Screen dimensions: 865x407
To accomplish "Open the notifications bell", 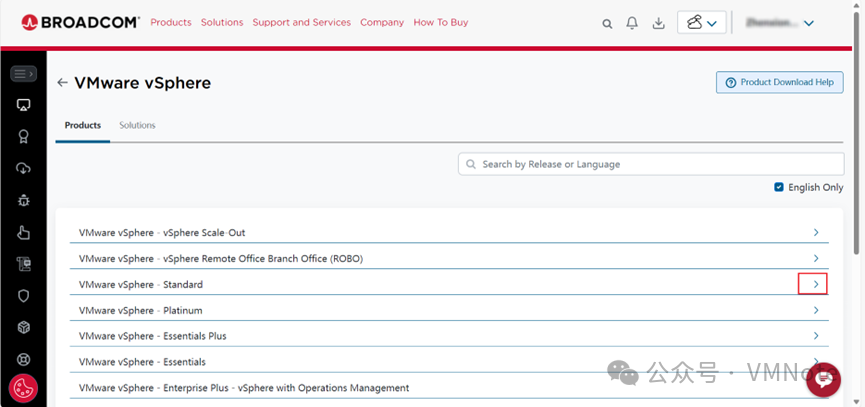I will tap(632, 23).
